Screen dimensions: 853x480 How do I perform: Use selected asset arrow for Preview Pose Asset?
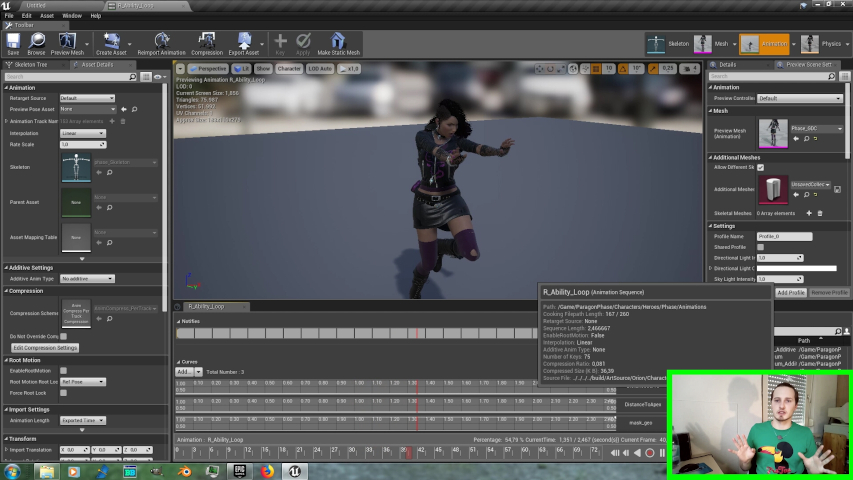123,109
